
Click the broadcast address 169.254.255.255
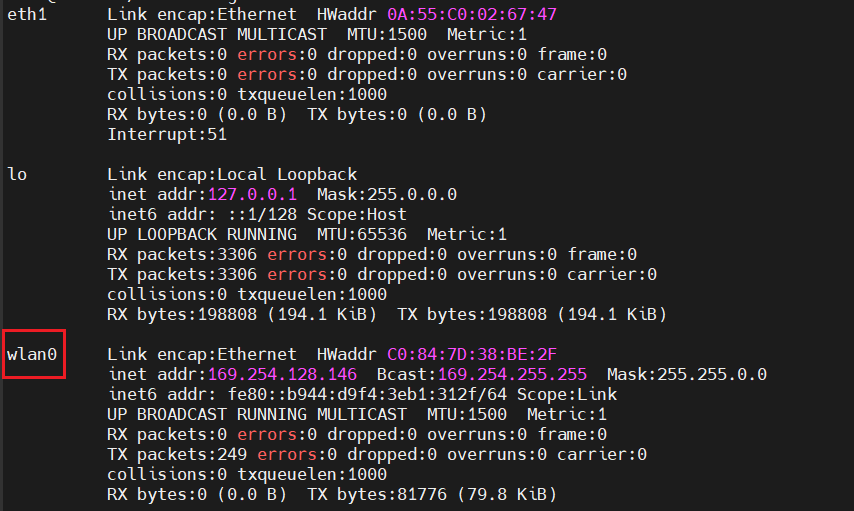511,374
